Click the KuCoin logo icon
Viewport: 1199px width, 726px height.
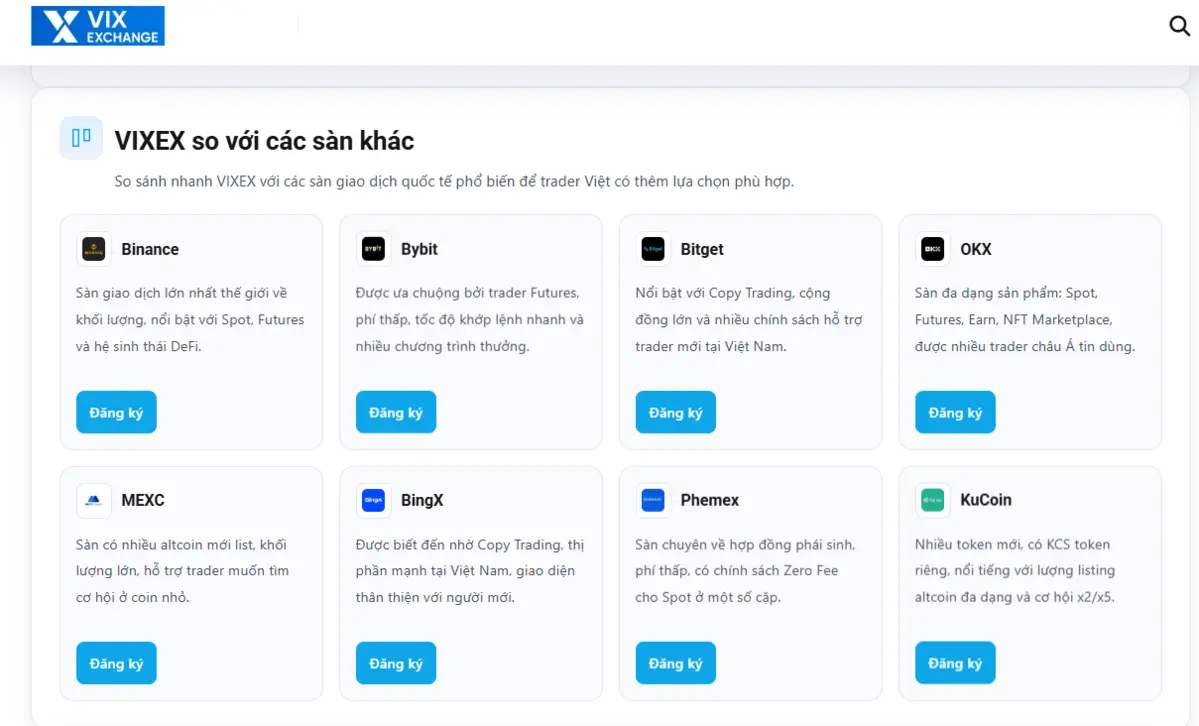[x=933, y=500]
